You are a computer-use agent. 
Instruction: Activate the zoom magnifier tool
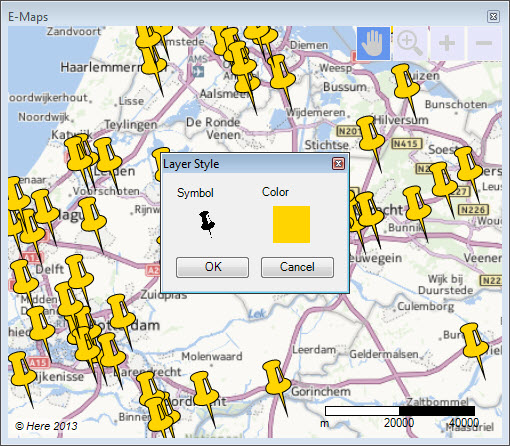(x=410, y=44)
